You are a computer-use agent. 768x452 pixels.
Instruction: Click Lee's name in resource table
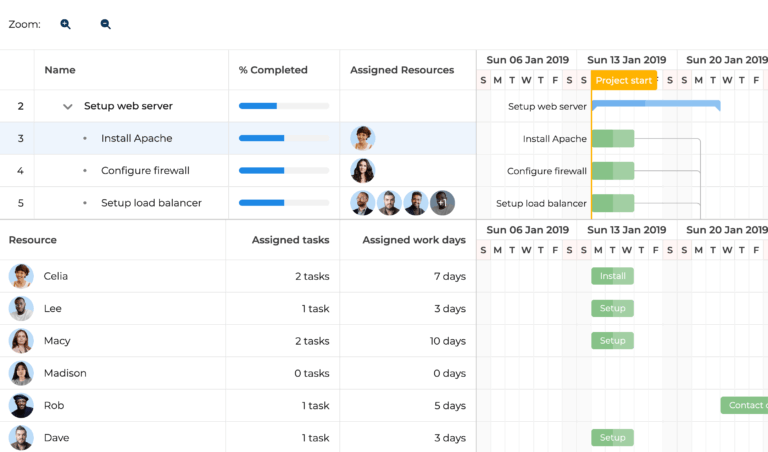click(x=52, y=309)
